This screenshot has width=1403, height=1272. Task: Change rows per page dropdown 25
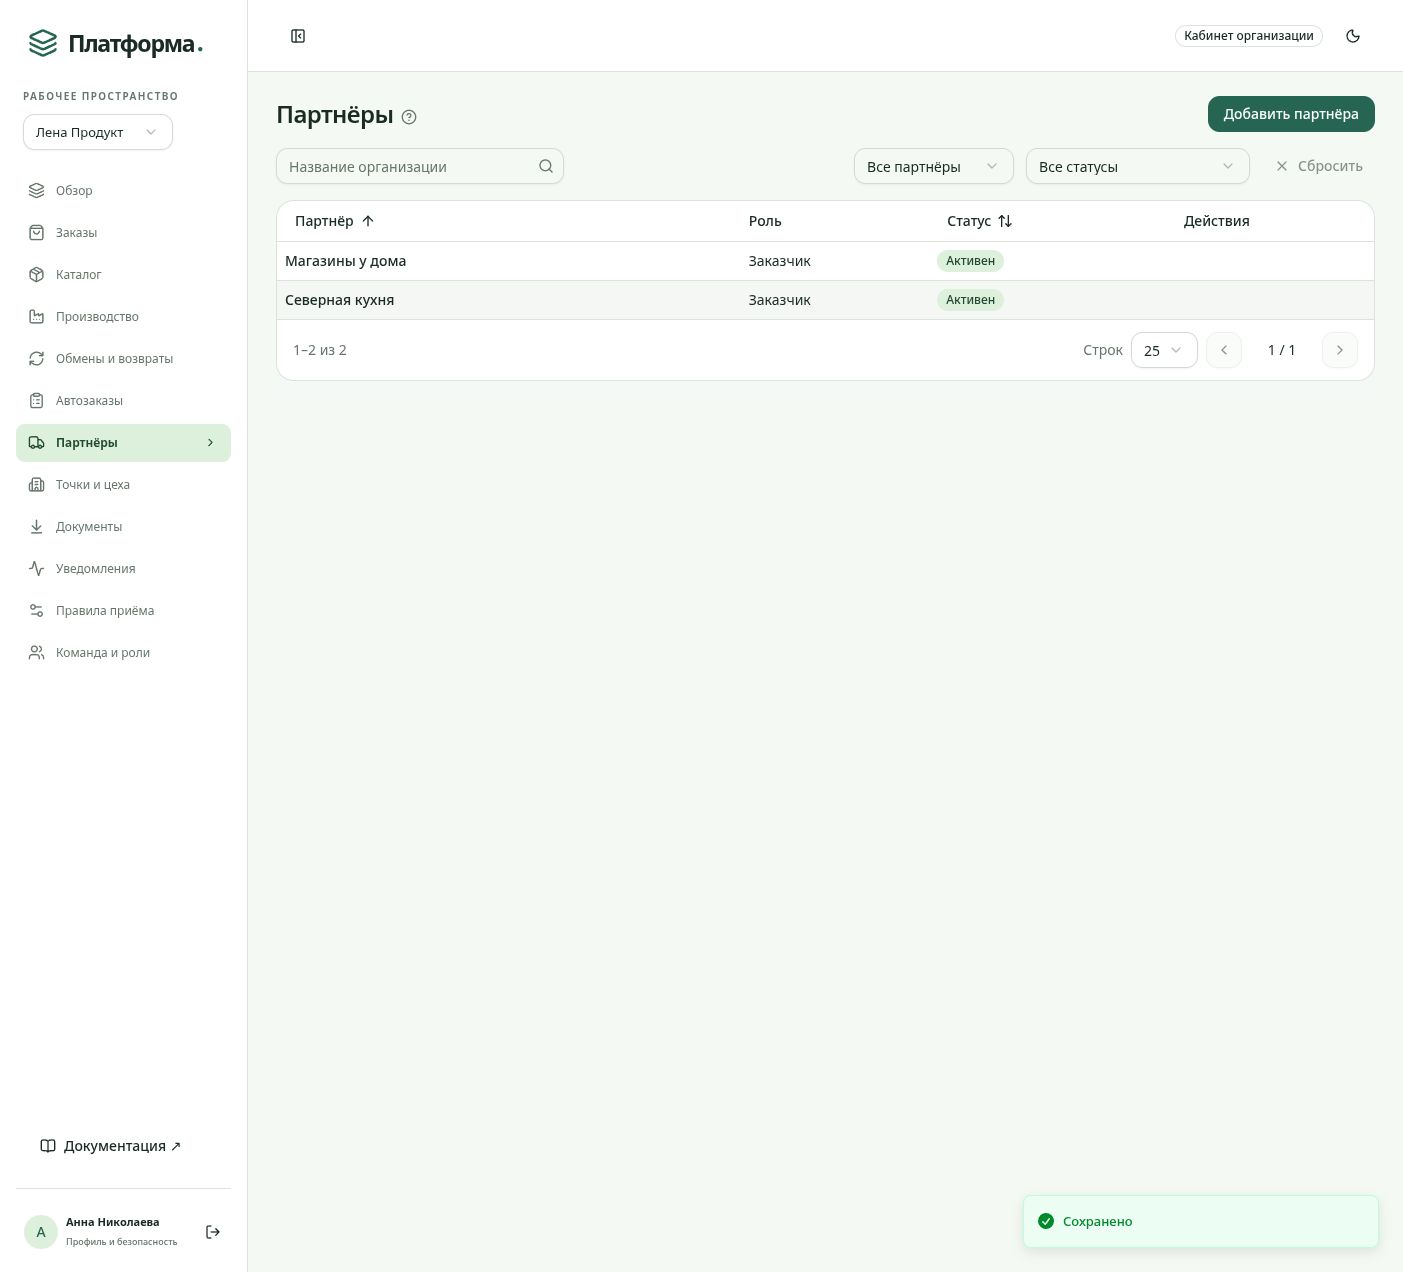point(1164,350)
